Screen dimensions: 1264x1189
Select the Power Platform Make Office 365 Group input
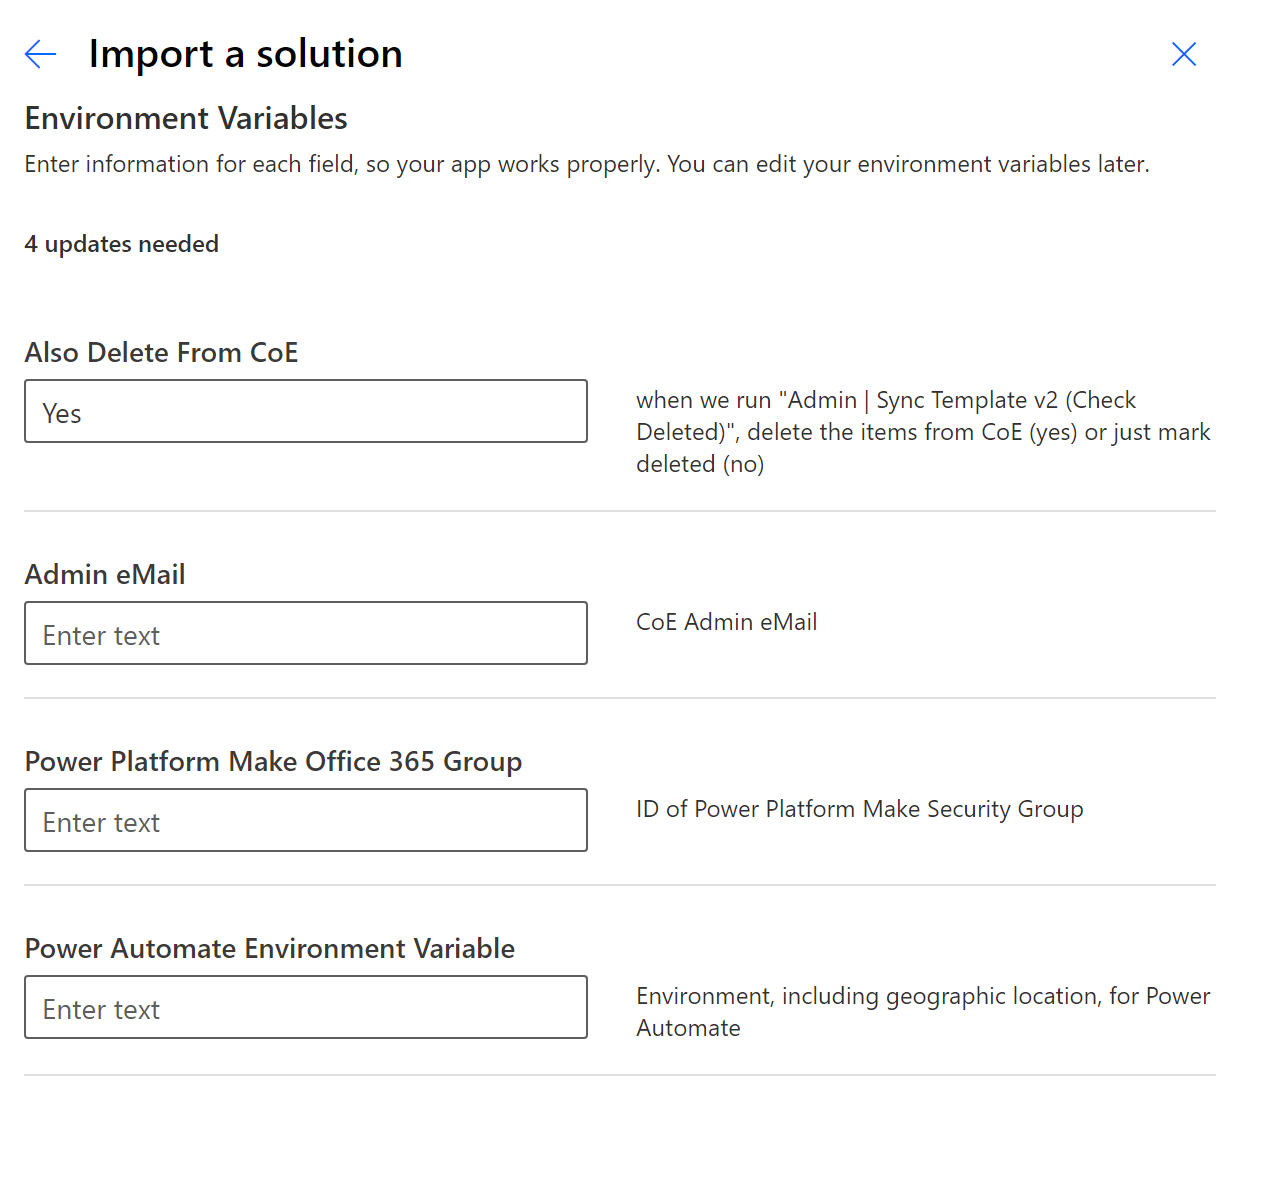pos(306,820)
